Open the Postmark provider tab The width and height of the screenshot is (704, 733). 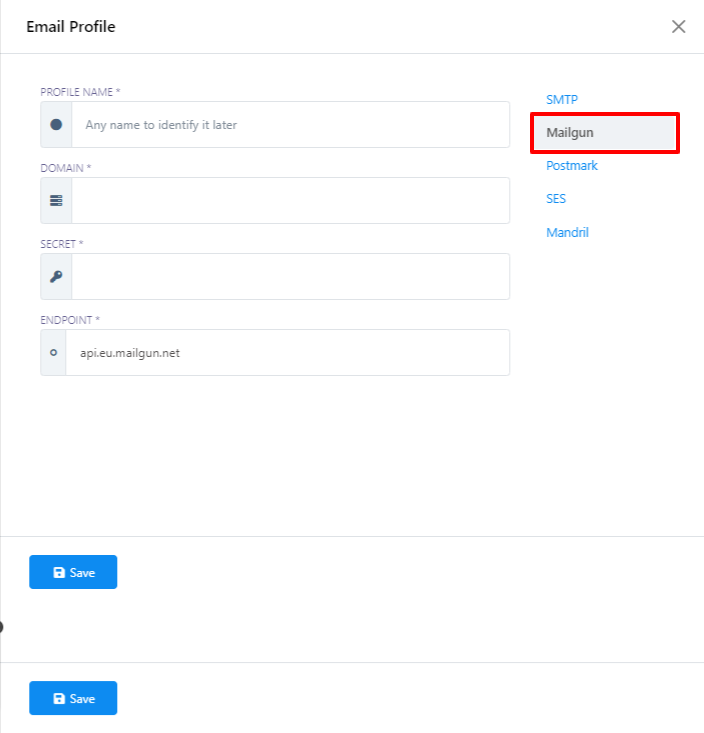(x=572, y=165)
